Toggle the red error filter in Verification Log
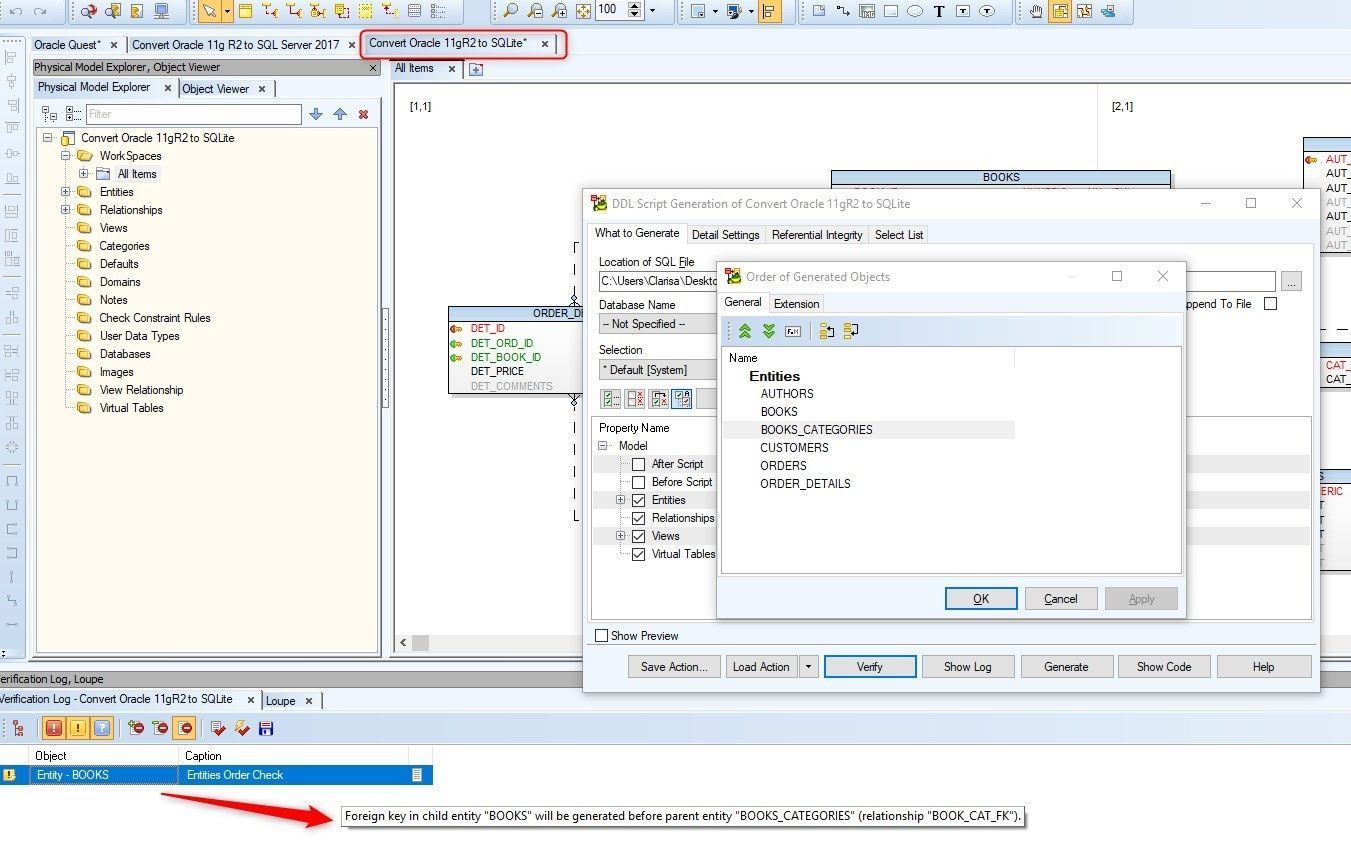This screenshot has width=1351, height=849. click(54, 728)
